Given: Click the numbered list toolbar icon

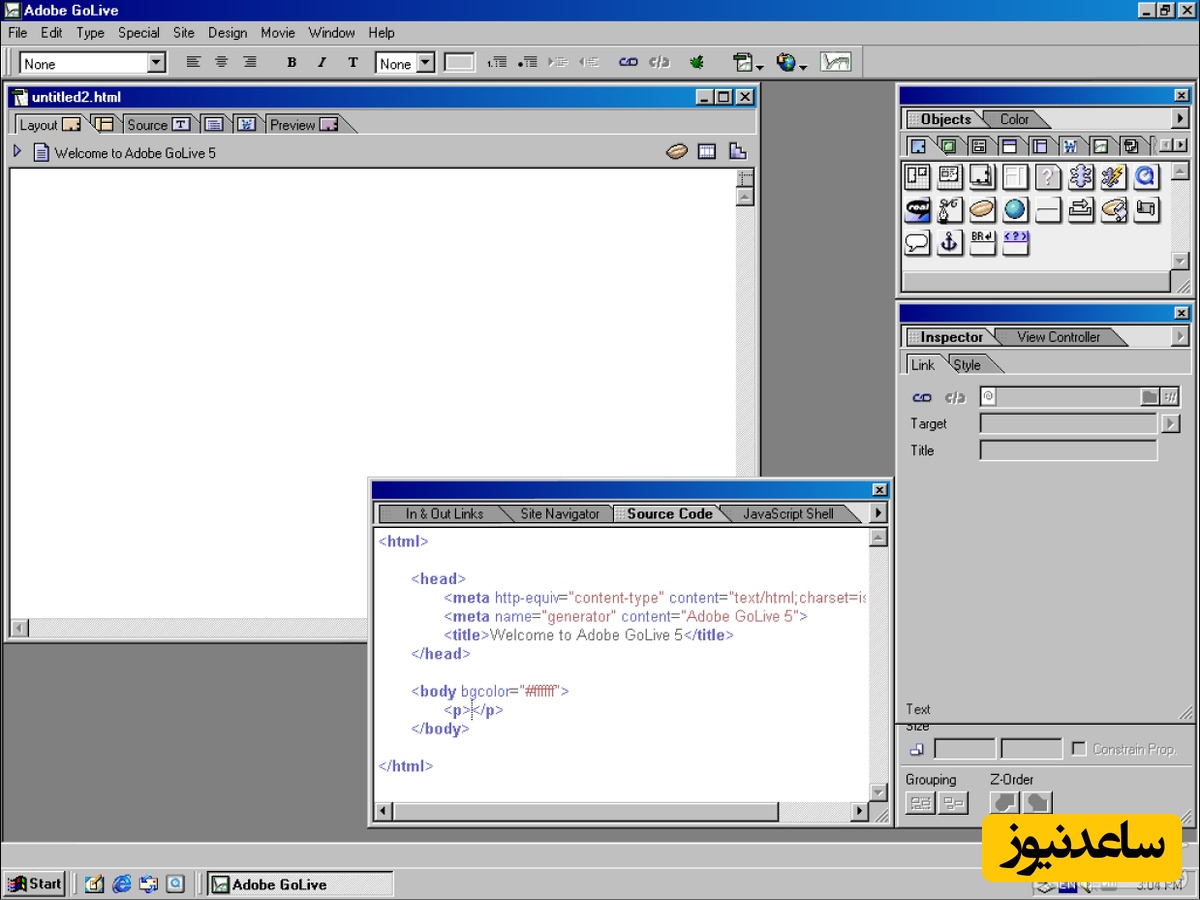Looking at the screenshot, I should (497, 63).
